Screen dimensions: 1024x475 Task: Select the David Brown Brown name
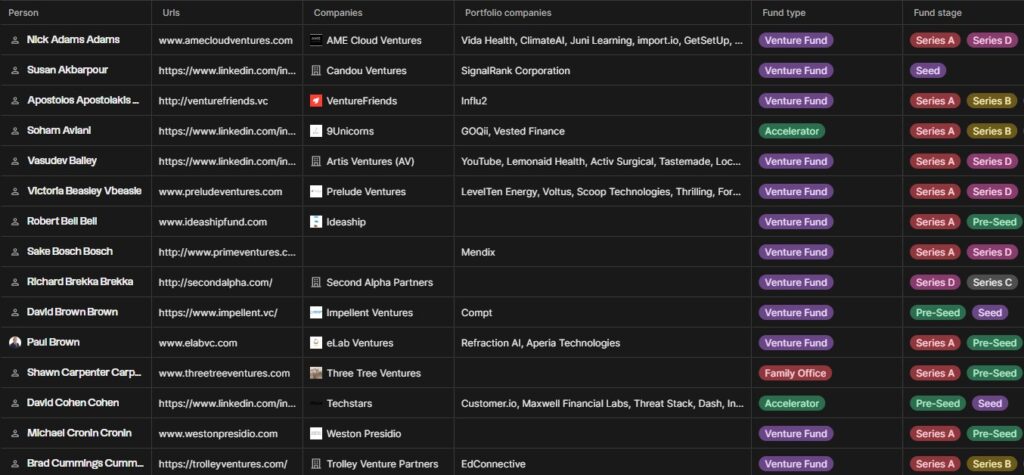[x=72, y=312]
